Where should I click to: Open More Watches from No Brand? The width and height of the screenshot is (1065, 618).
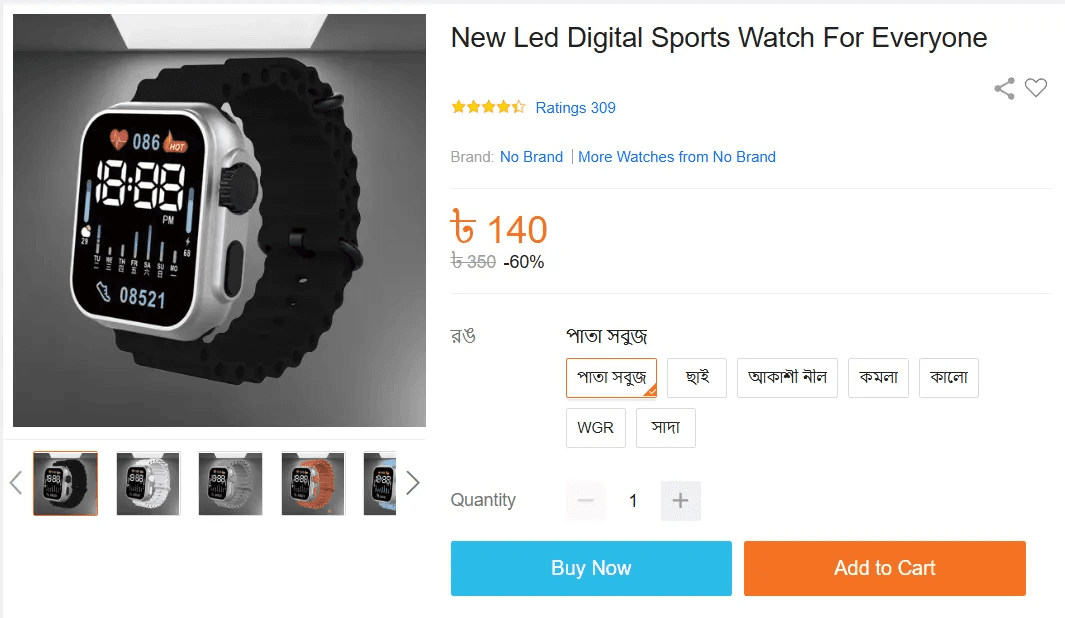[676, 157]
